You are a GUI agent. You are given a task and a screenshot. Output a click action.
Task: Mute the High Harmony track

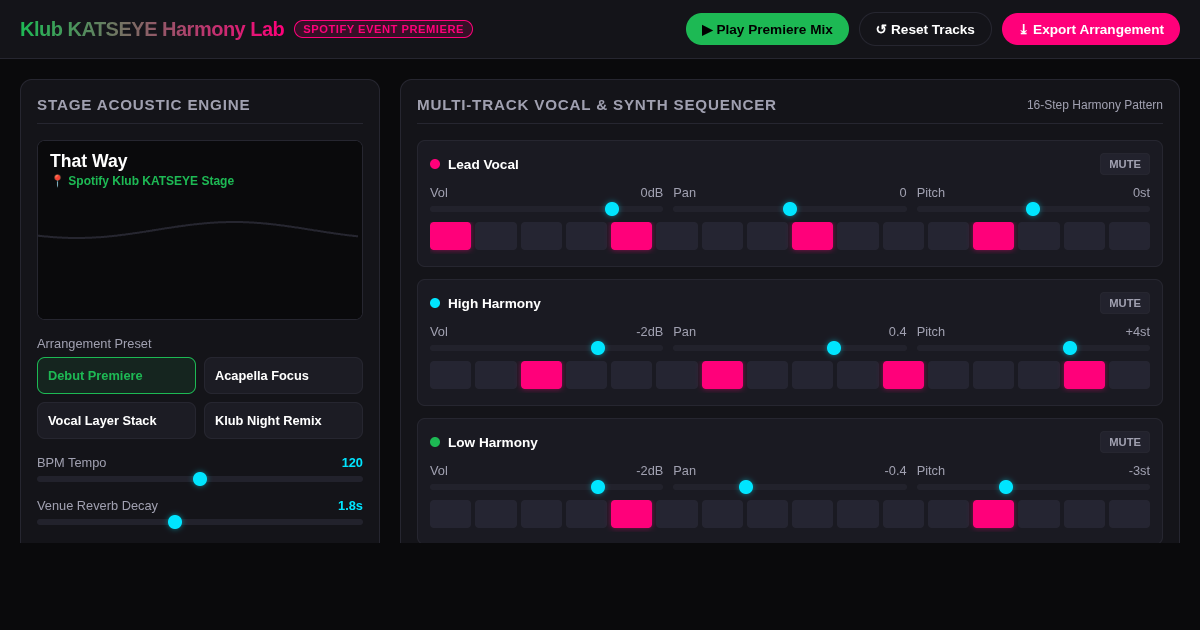click(1125, 303)
